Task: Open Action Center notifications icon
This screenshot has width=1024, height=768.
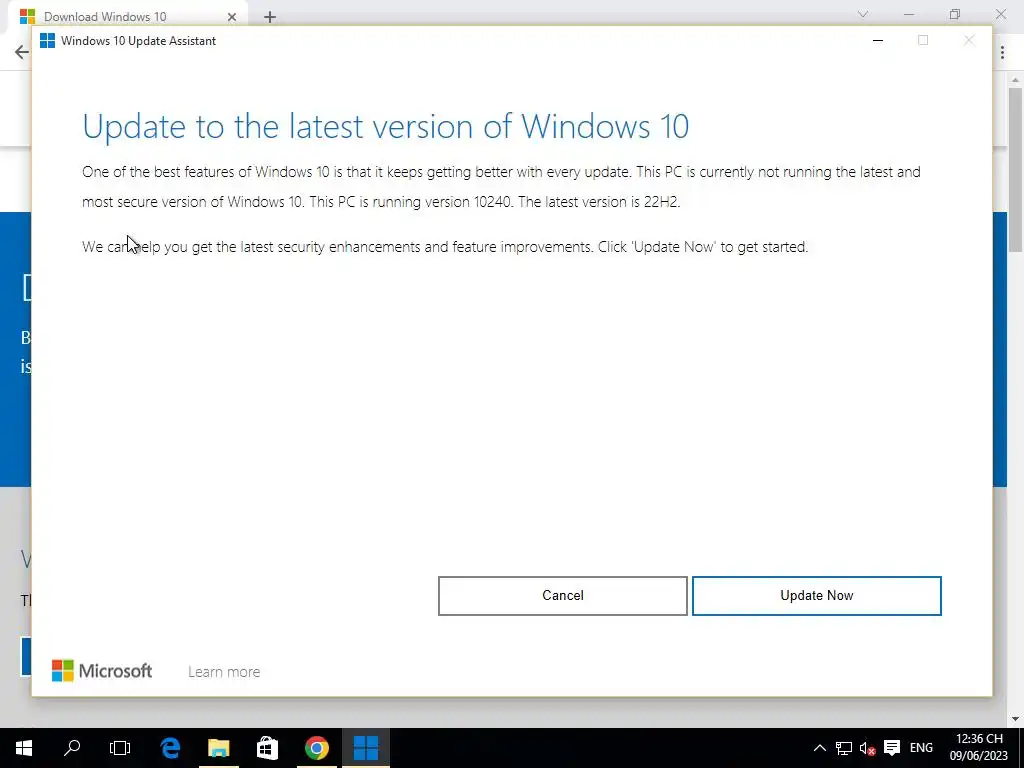Action: pyautogui.click(x=891, y=748)
